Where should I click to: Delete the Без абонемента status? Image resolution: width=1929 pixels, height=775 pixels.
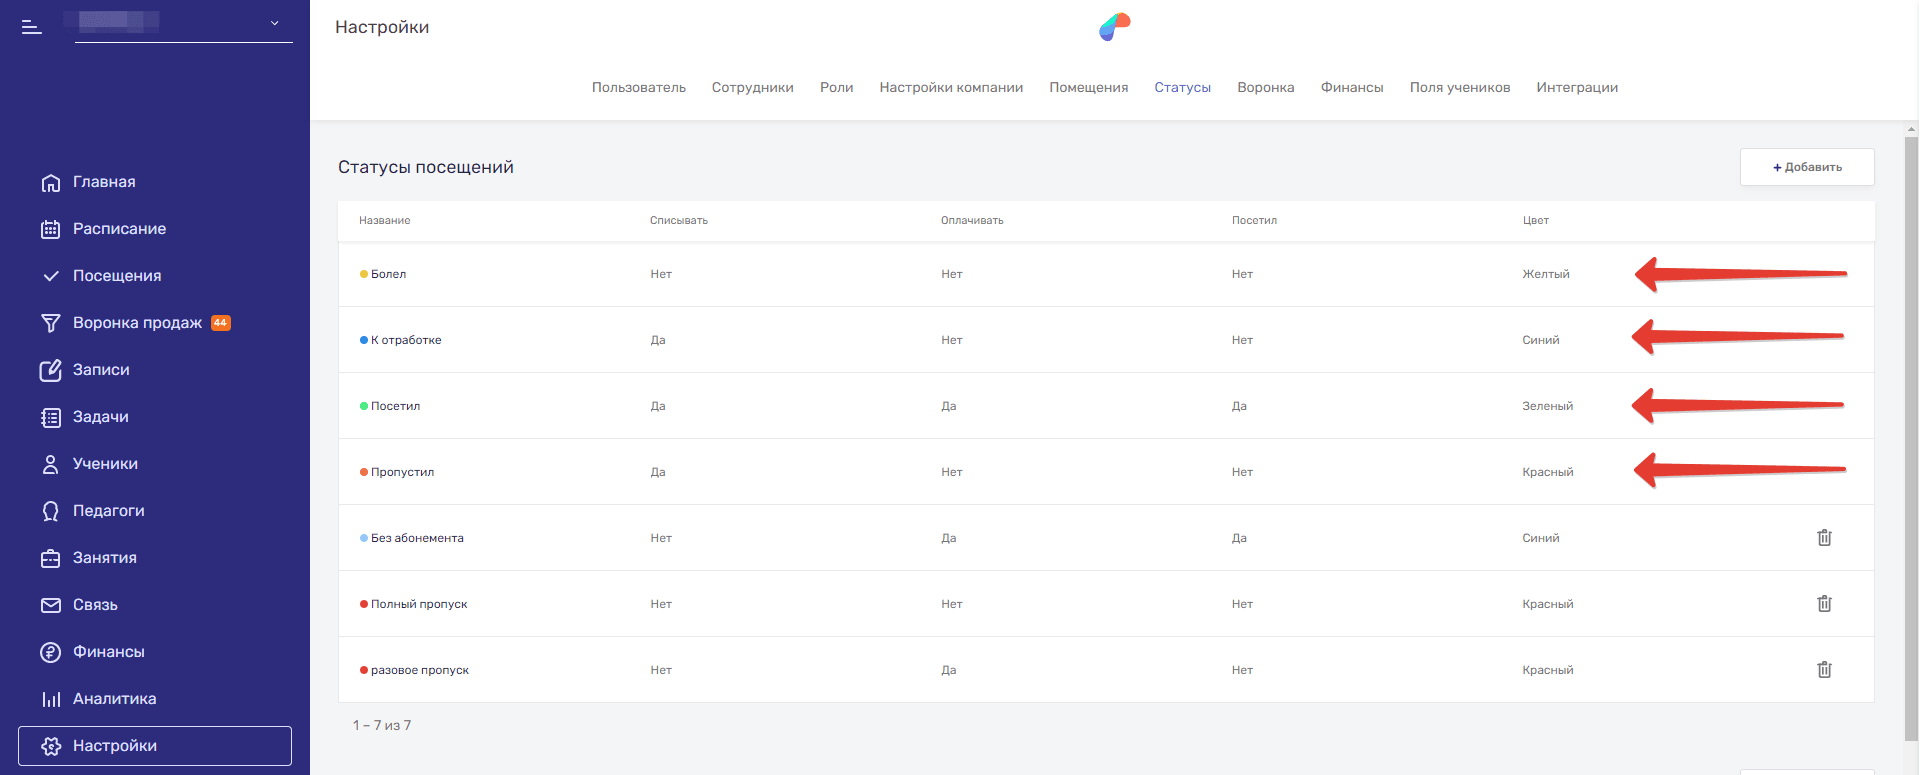pyautogui.click(x=1824, y=538)
